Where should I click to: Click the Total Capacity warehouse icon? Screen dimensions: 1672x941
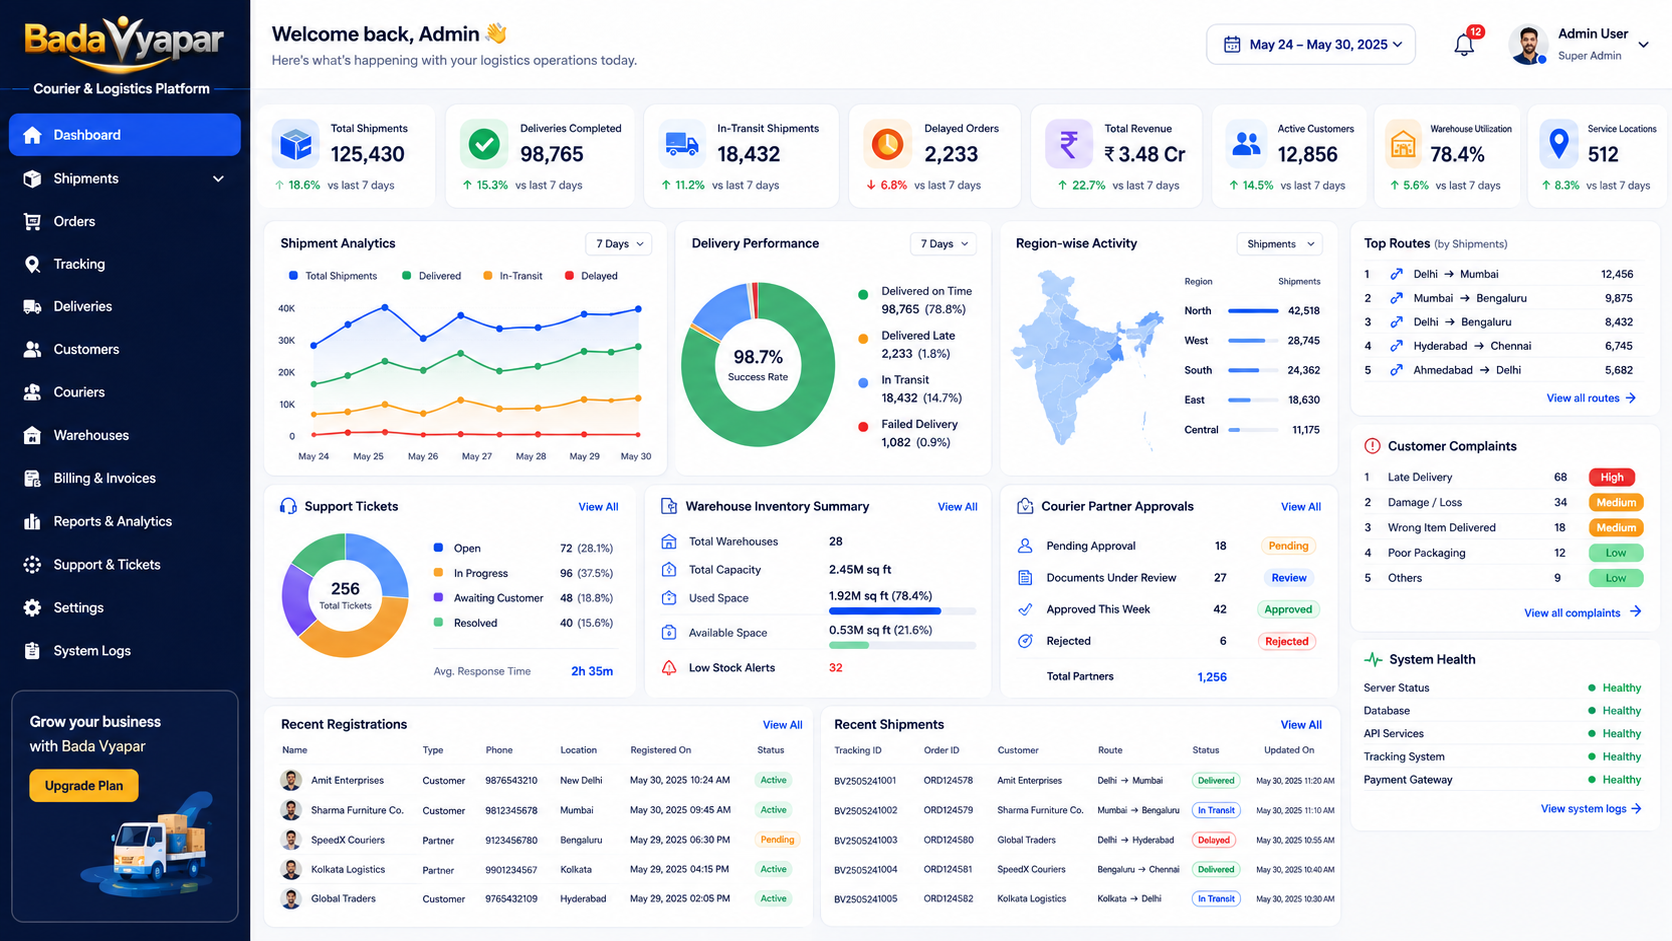669,570
